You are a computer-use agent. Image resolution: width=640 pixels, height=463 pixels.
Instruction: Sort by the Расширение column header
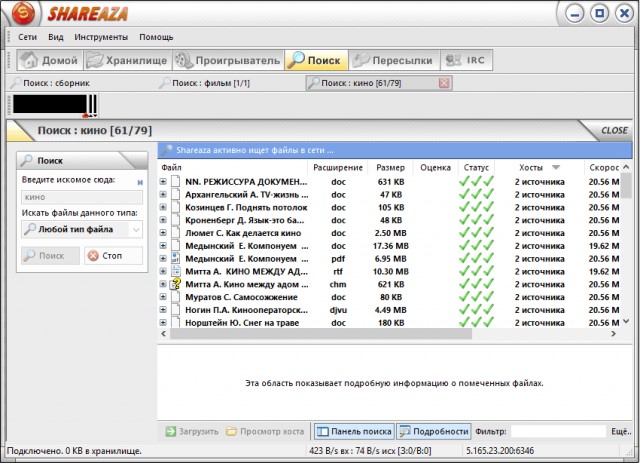click(338, 167)
